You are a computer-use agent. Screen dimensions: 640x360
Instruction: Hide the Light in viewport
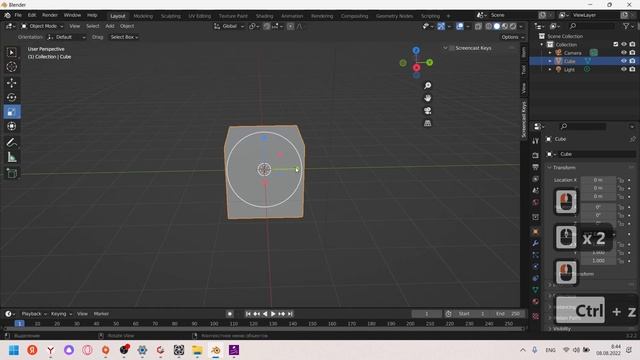(624, 69)
